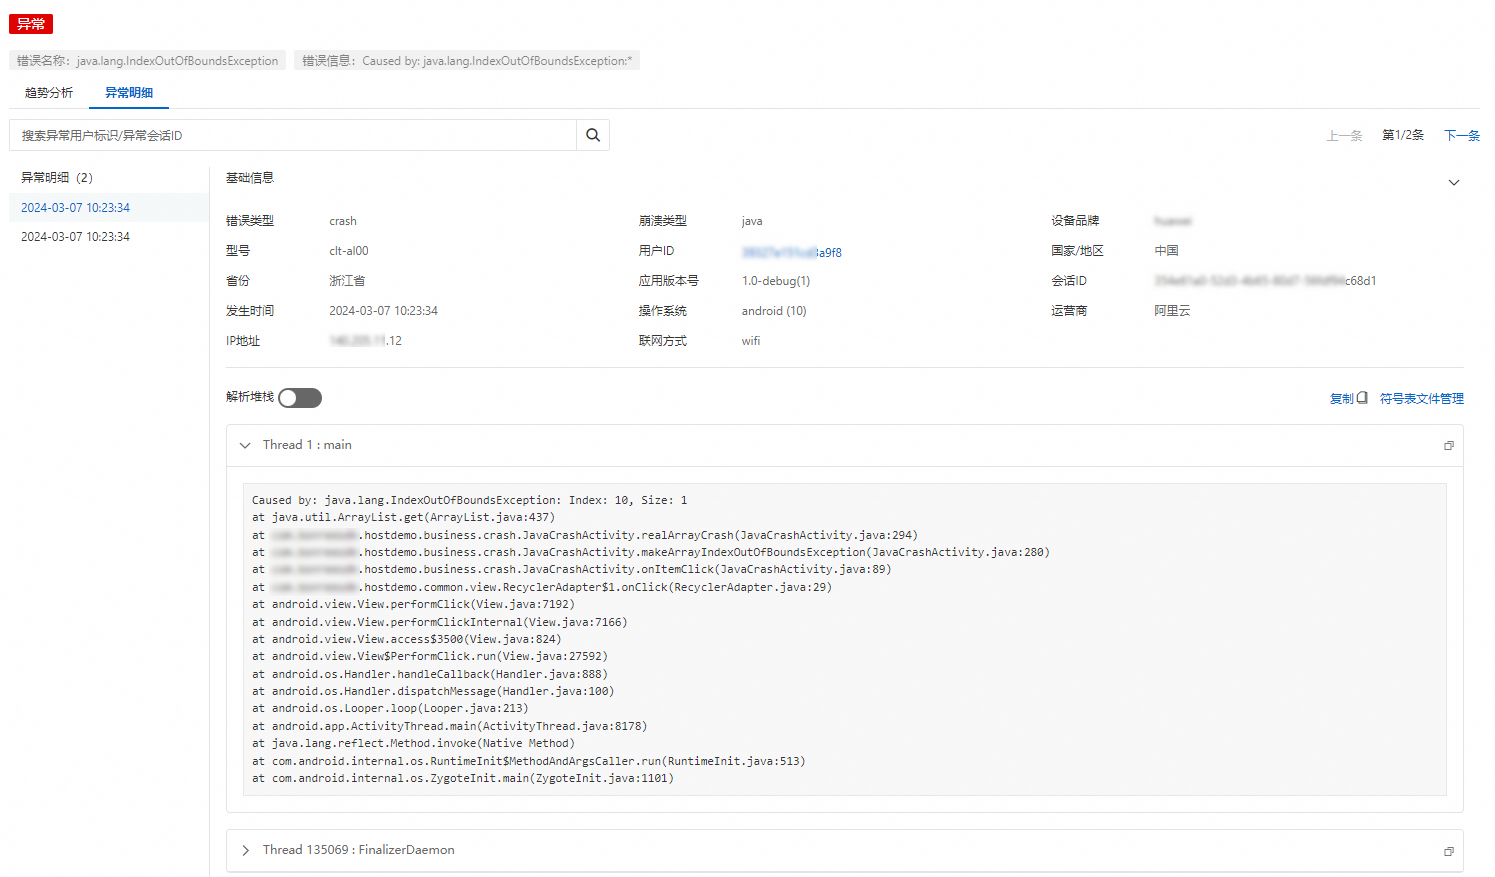Click the 发生时间 value 2024-03-07 10:23:34
1495x877 pixels.
(384, 311)
